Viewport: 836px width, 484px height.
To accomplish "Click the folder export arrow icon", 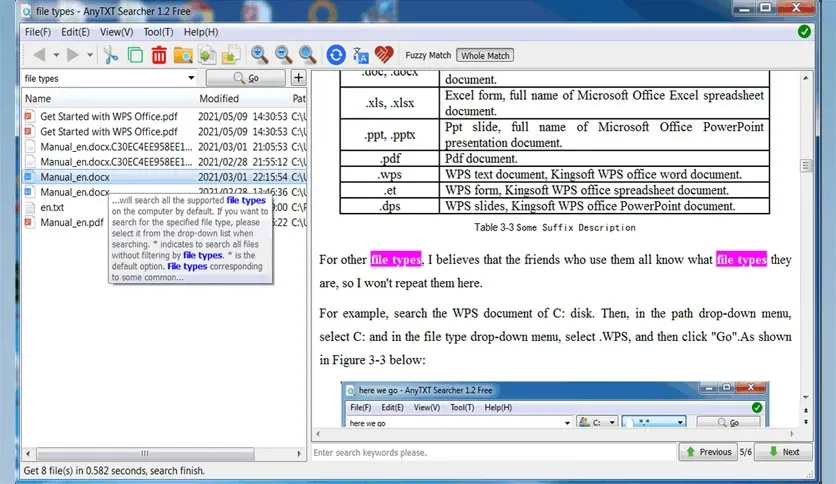I will (x=231, y=55).
